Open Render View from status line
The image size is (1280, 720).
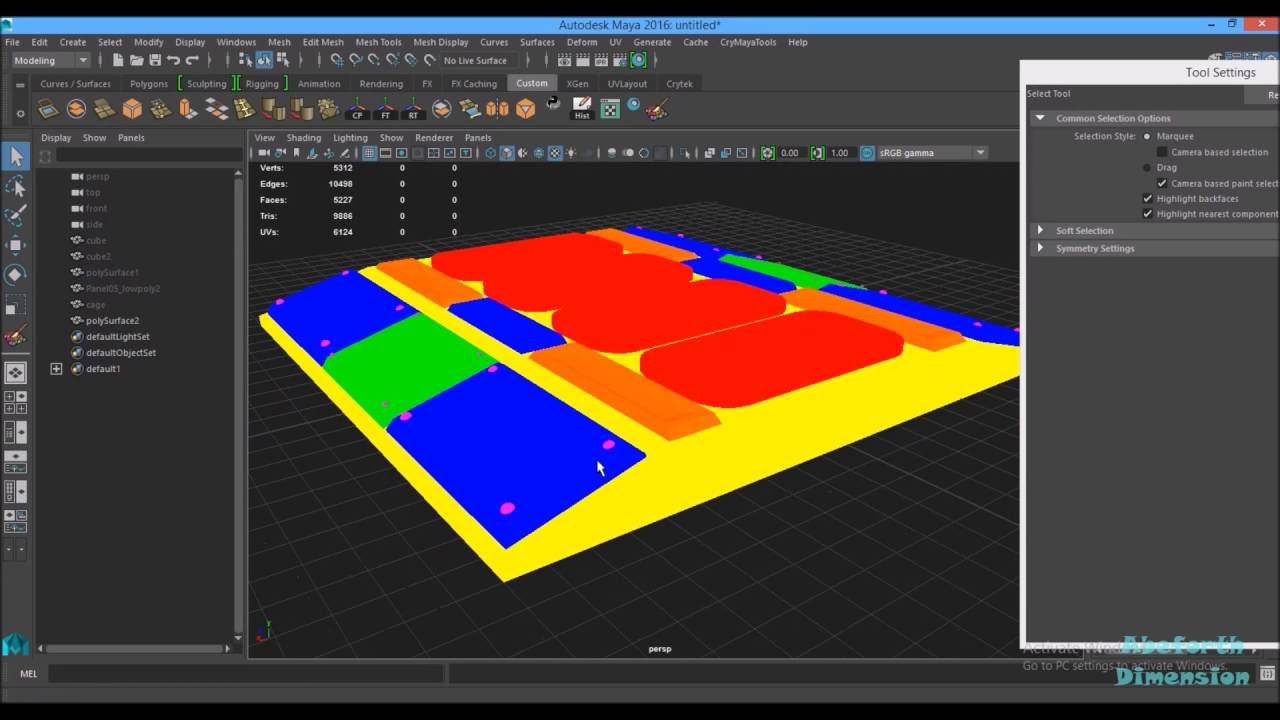565,60
